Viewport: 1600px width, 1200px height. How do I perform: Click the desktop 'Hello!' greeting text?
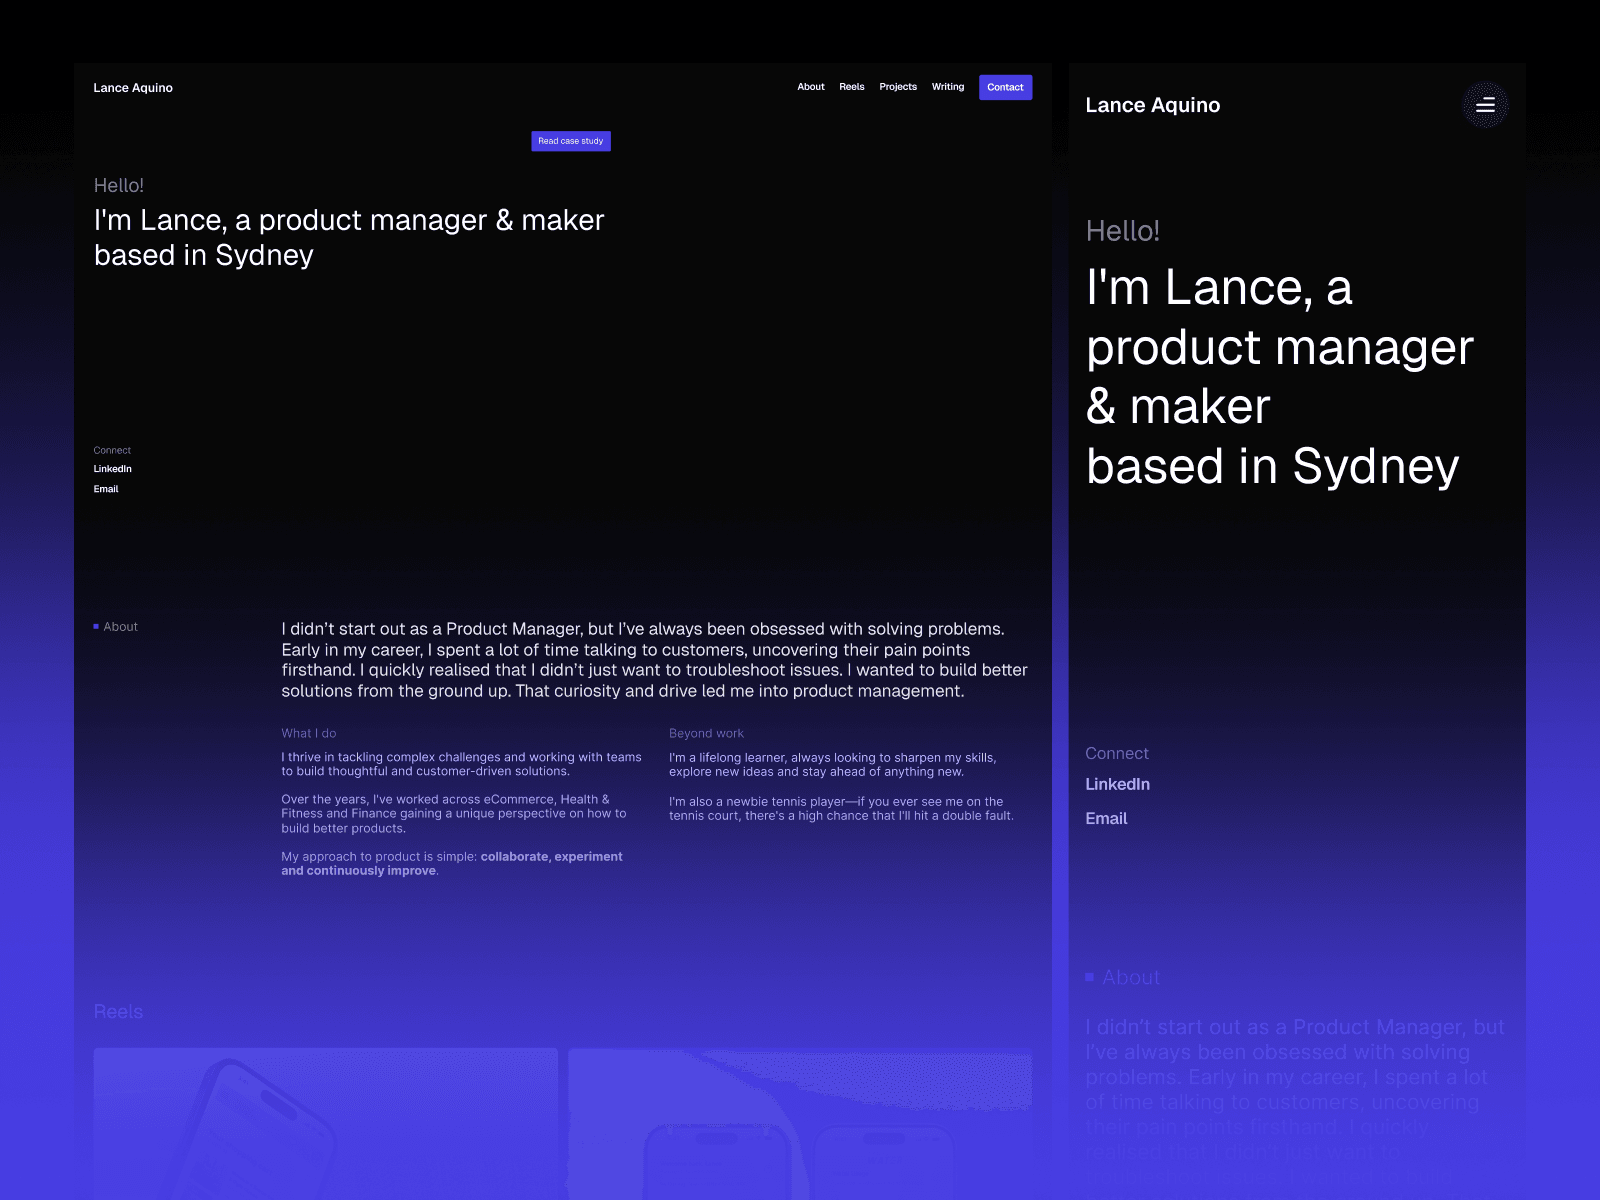coord(119,185)
